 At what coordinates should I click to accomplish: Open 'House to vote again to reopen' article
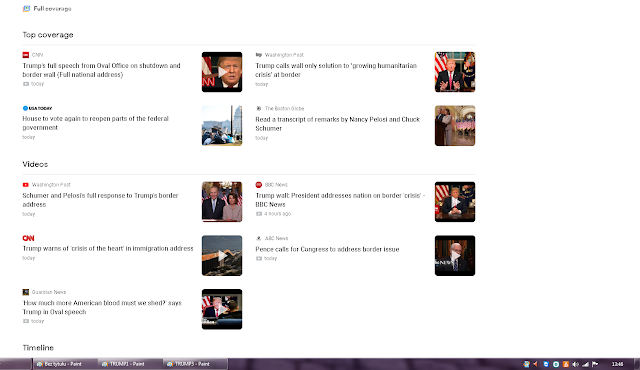coord(96,123)
